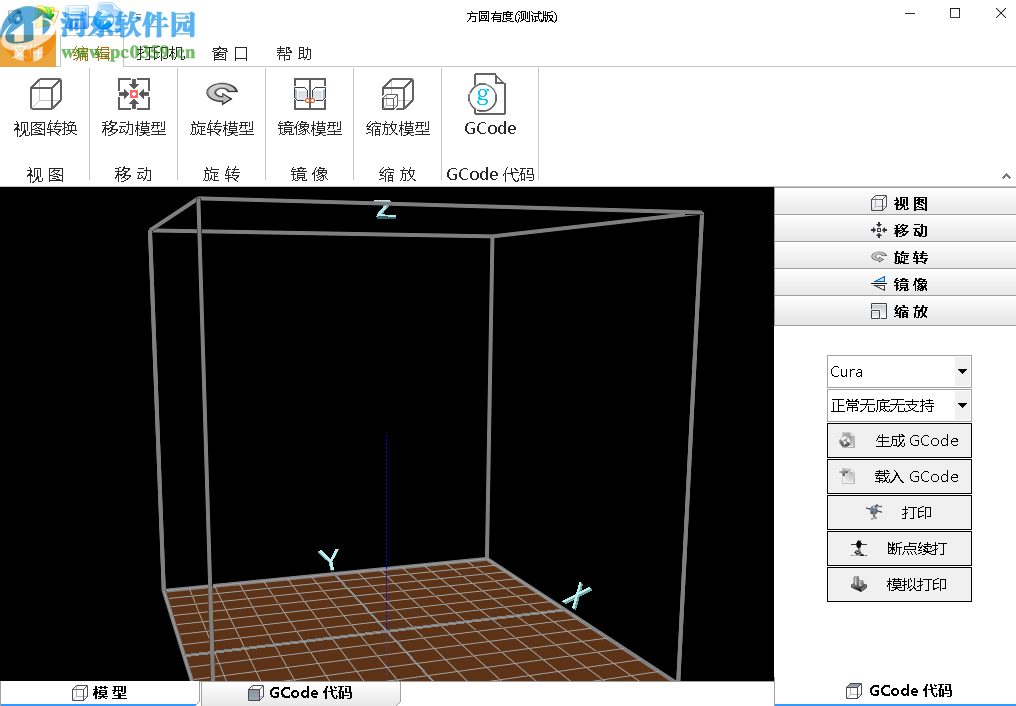Image resolution: width=1016 pixels, height=706 pixels.
Task: Click the 生成 GCode button
Action: tap(898, 440)
